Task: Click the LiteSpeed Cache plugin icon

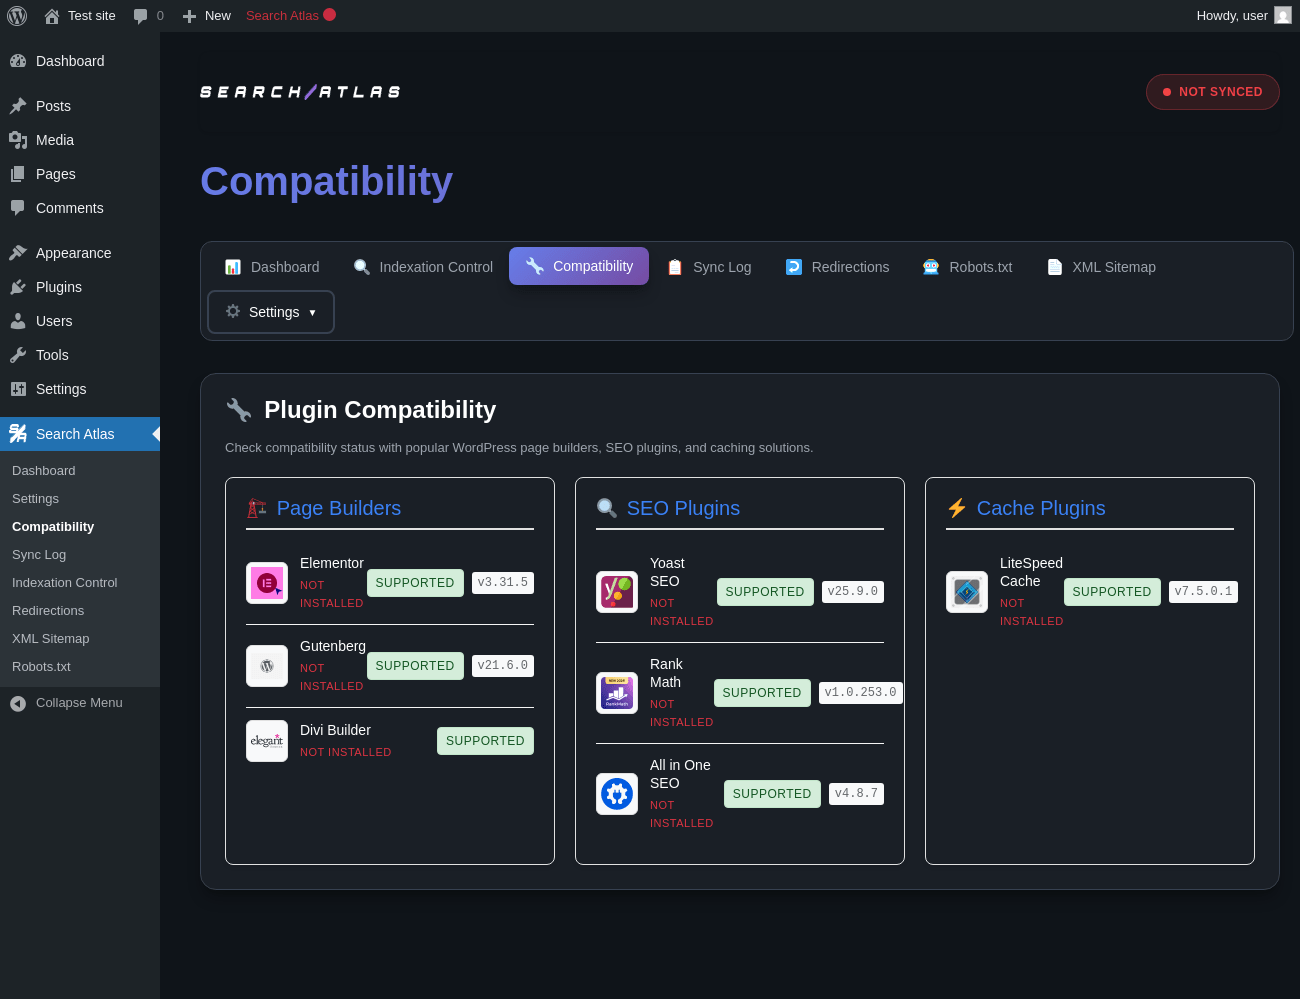Action: point(967,592)
